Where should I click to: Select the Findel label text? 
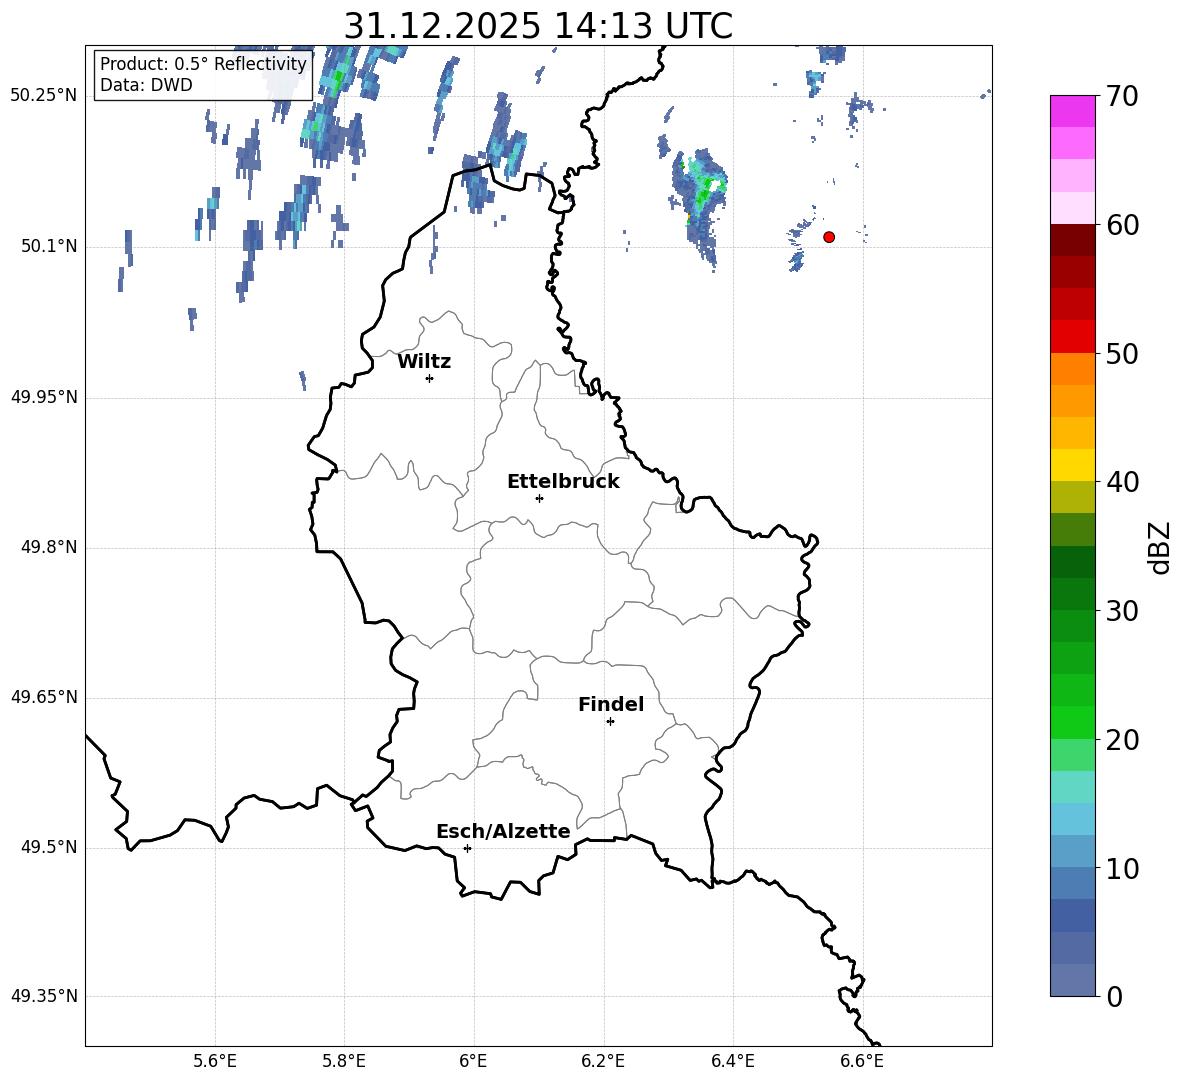[x=610, y=705]
